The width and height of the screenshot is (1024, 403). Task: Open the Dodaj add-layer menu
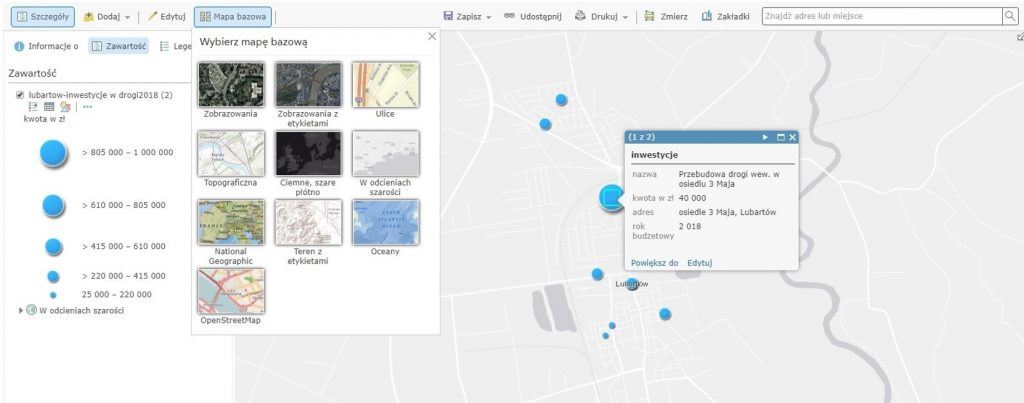coord(107,17)
